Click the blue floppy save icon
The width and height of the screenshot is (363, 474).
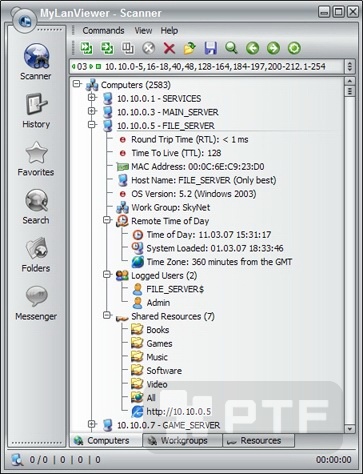[211, 48]
